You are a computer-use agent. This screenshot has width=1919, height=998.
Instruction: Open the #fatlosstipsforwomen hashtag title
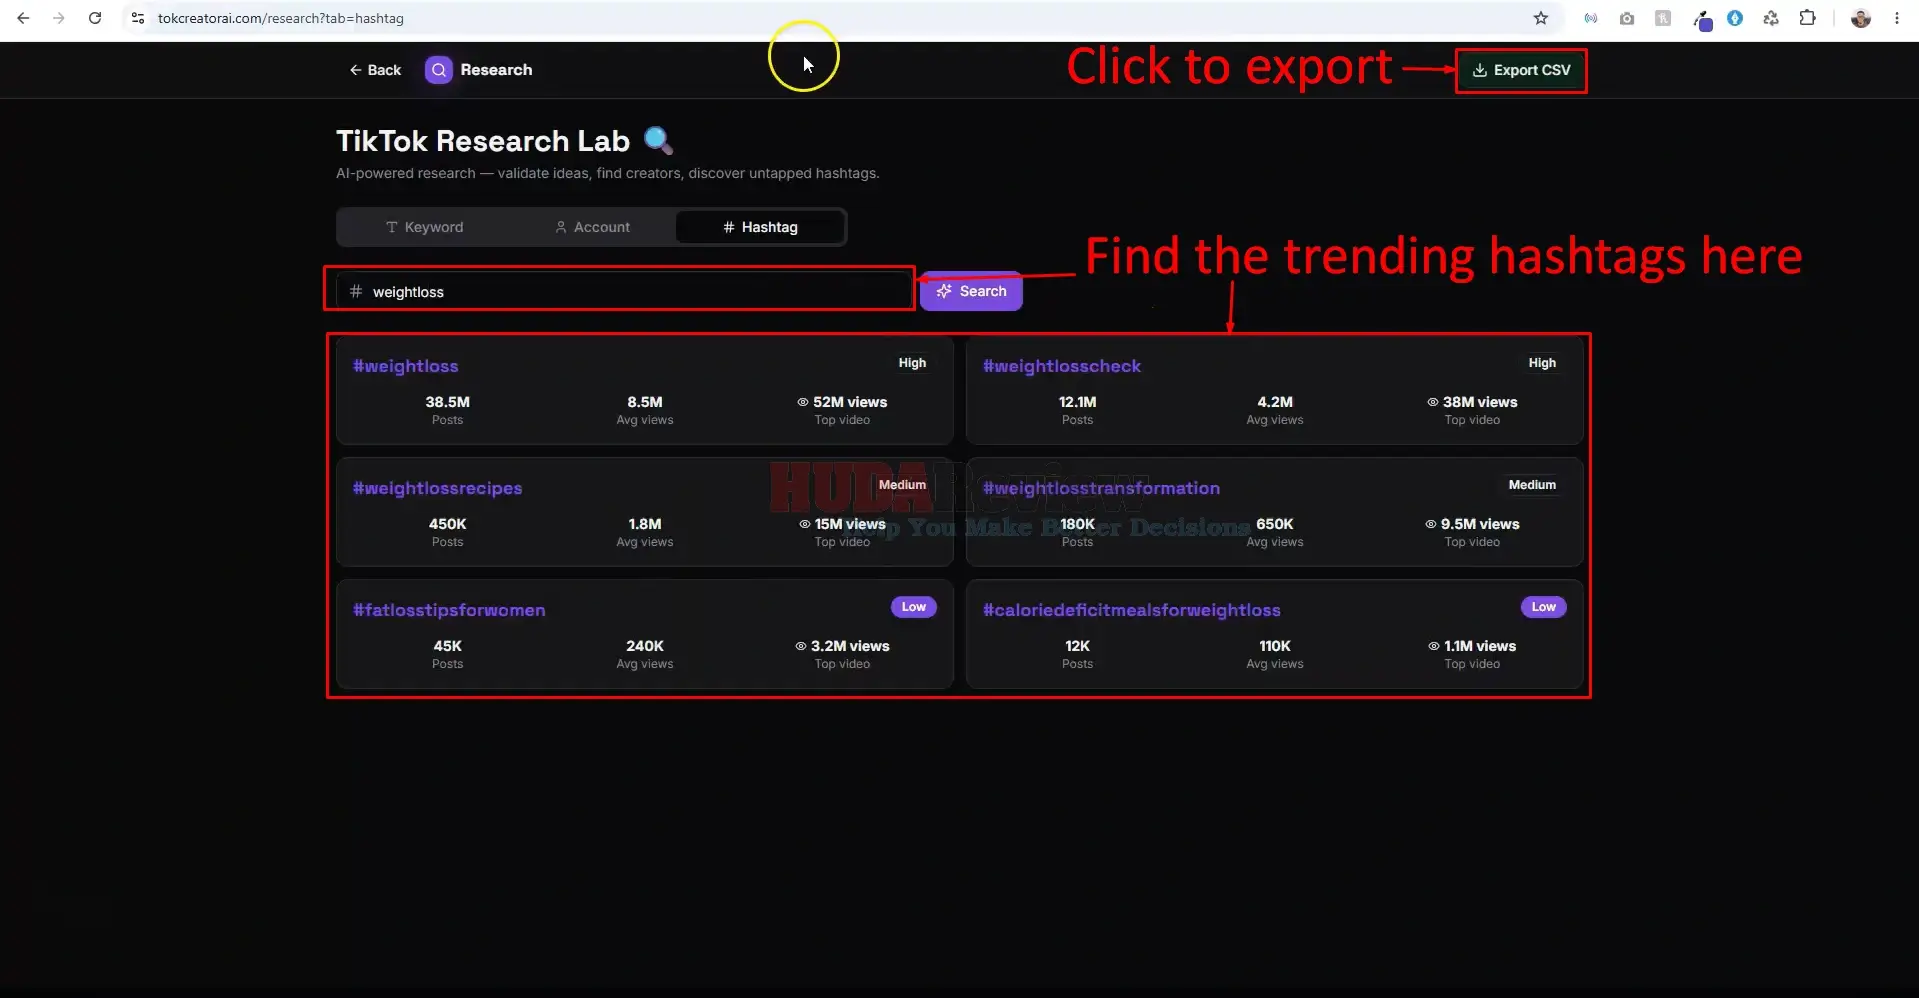pos(449,610)
